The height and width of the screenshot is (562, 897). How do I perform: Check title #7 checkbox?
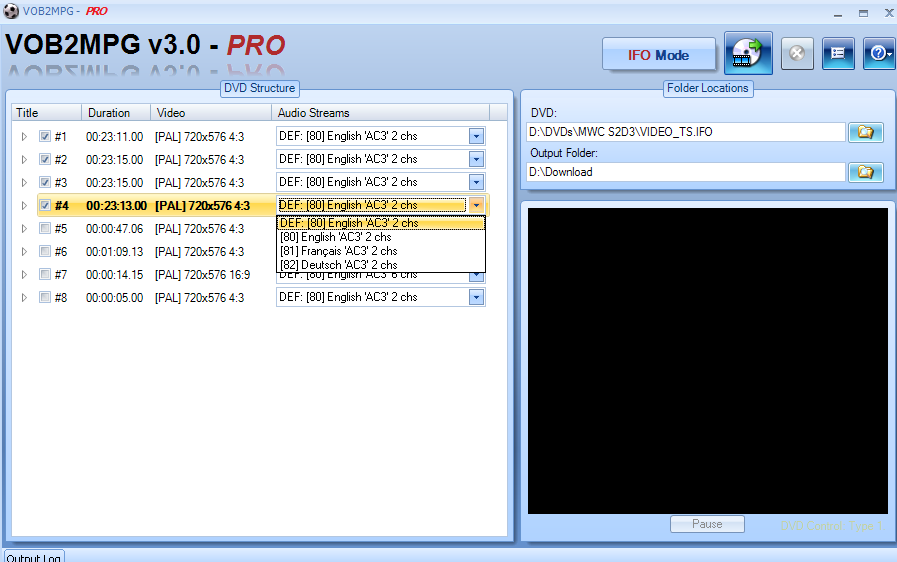coord(45,274)
